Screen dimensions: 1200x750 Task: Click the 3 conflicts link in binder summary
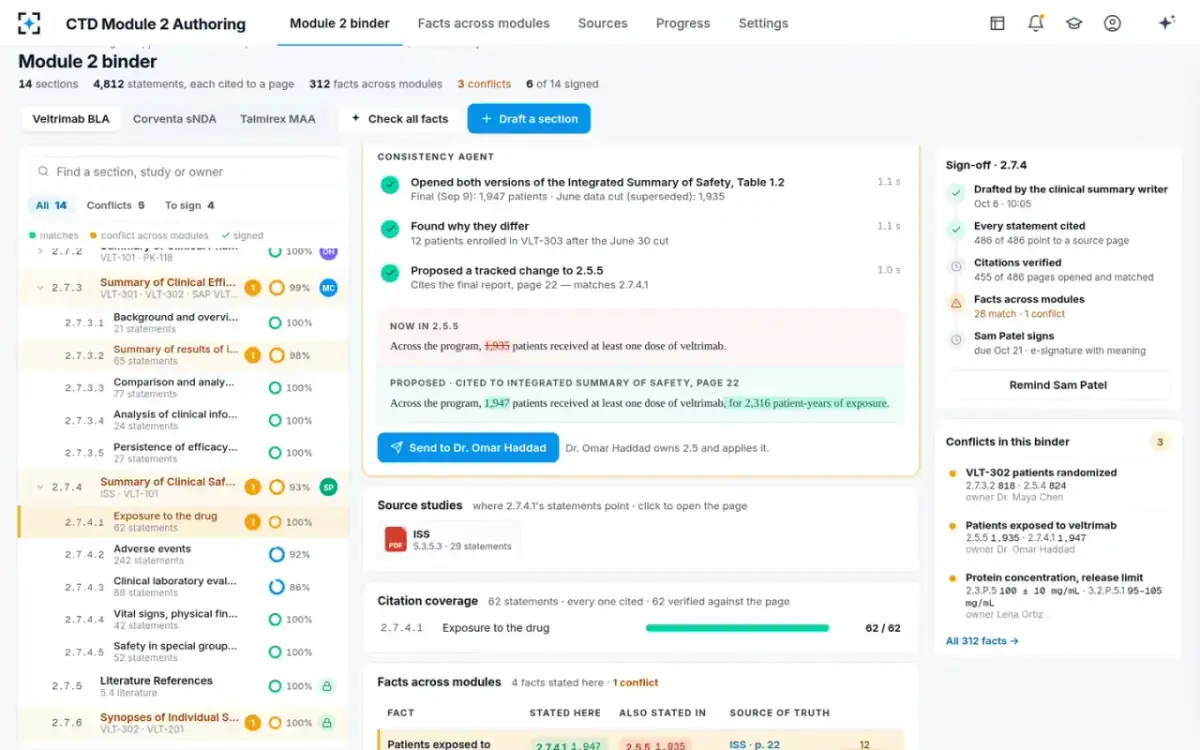tap(484, 84)
